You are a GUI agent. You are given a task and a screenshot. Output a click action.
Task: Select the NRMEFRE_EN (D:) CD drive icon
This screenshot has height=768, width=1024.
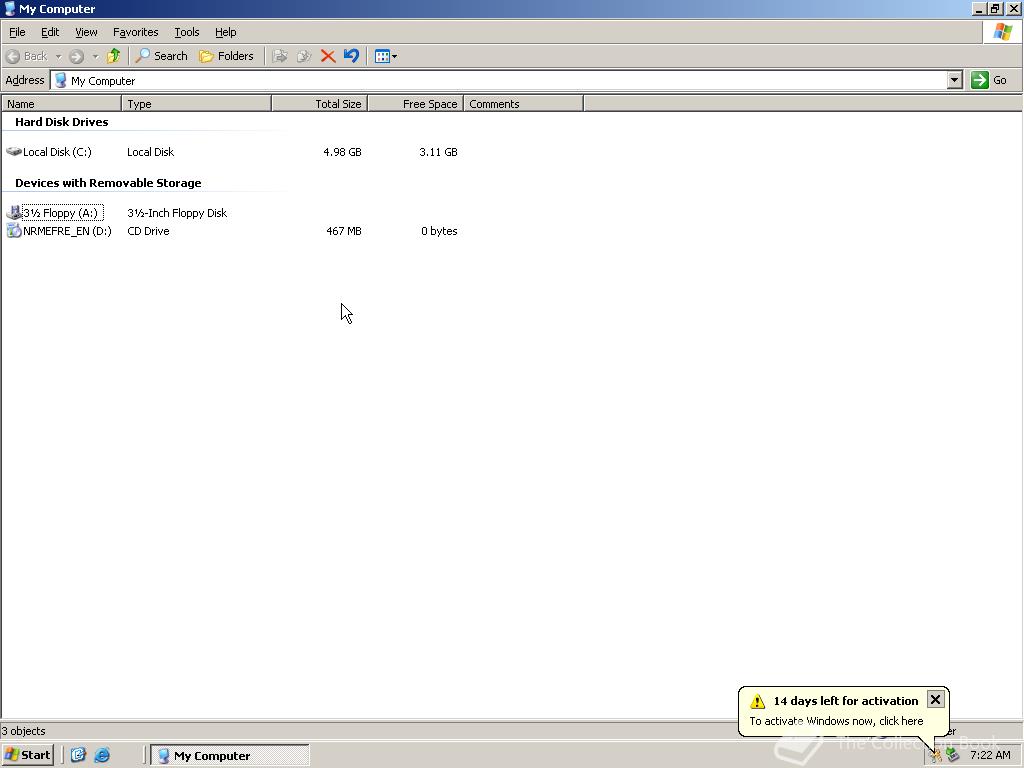coord(14,231)
